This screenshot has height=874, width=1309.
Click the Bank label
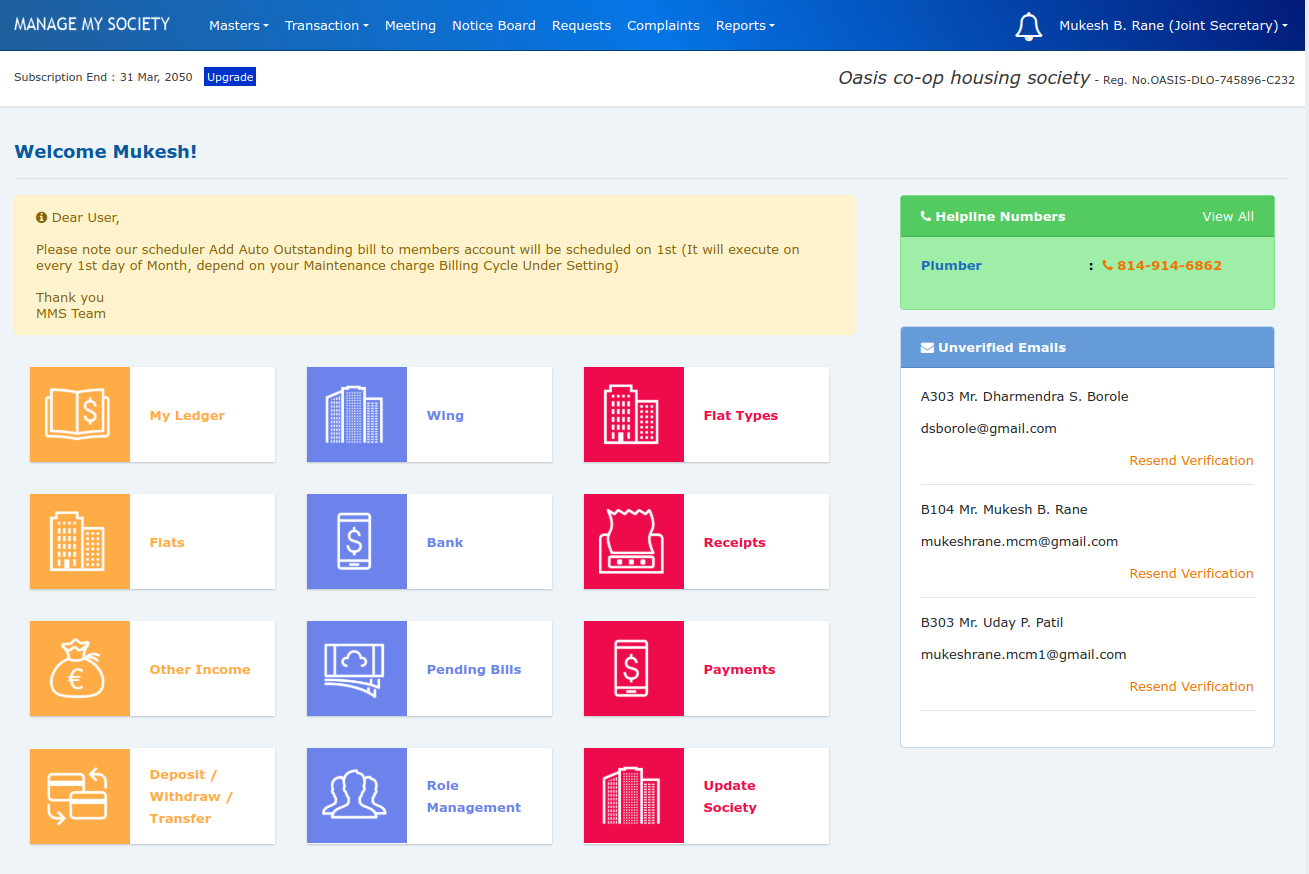[445, 543]
